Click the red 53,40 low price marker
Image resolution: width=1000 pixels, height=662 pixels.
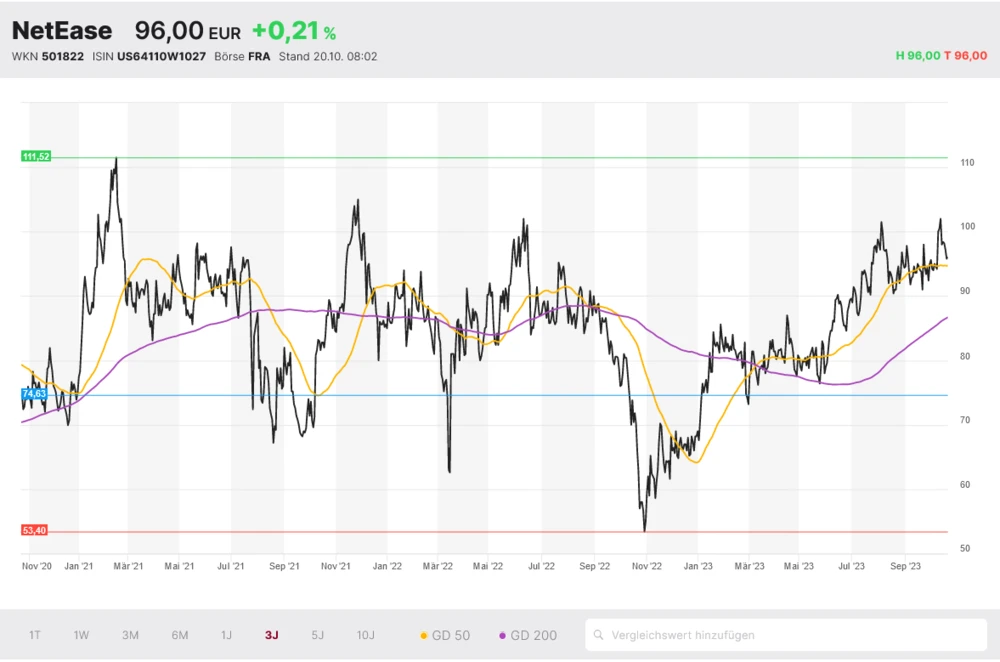(35, 531)
